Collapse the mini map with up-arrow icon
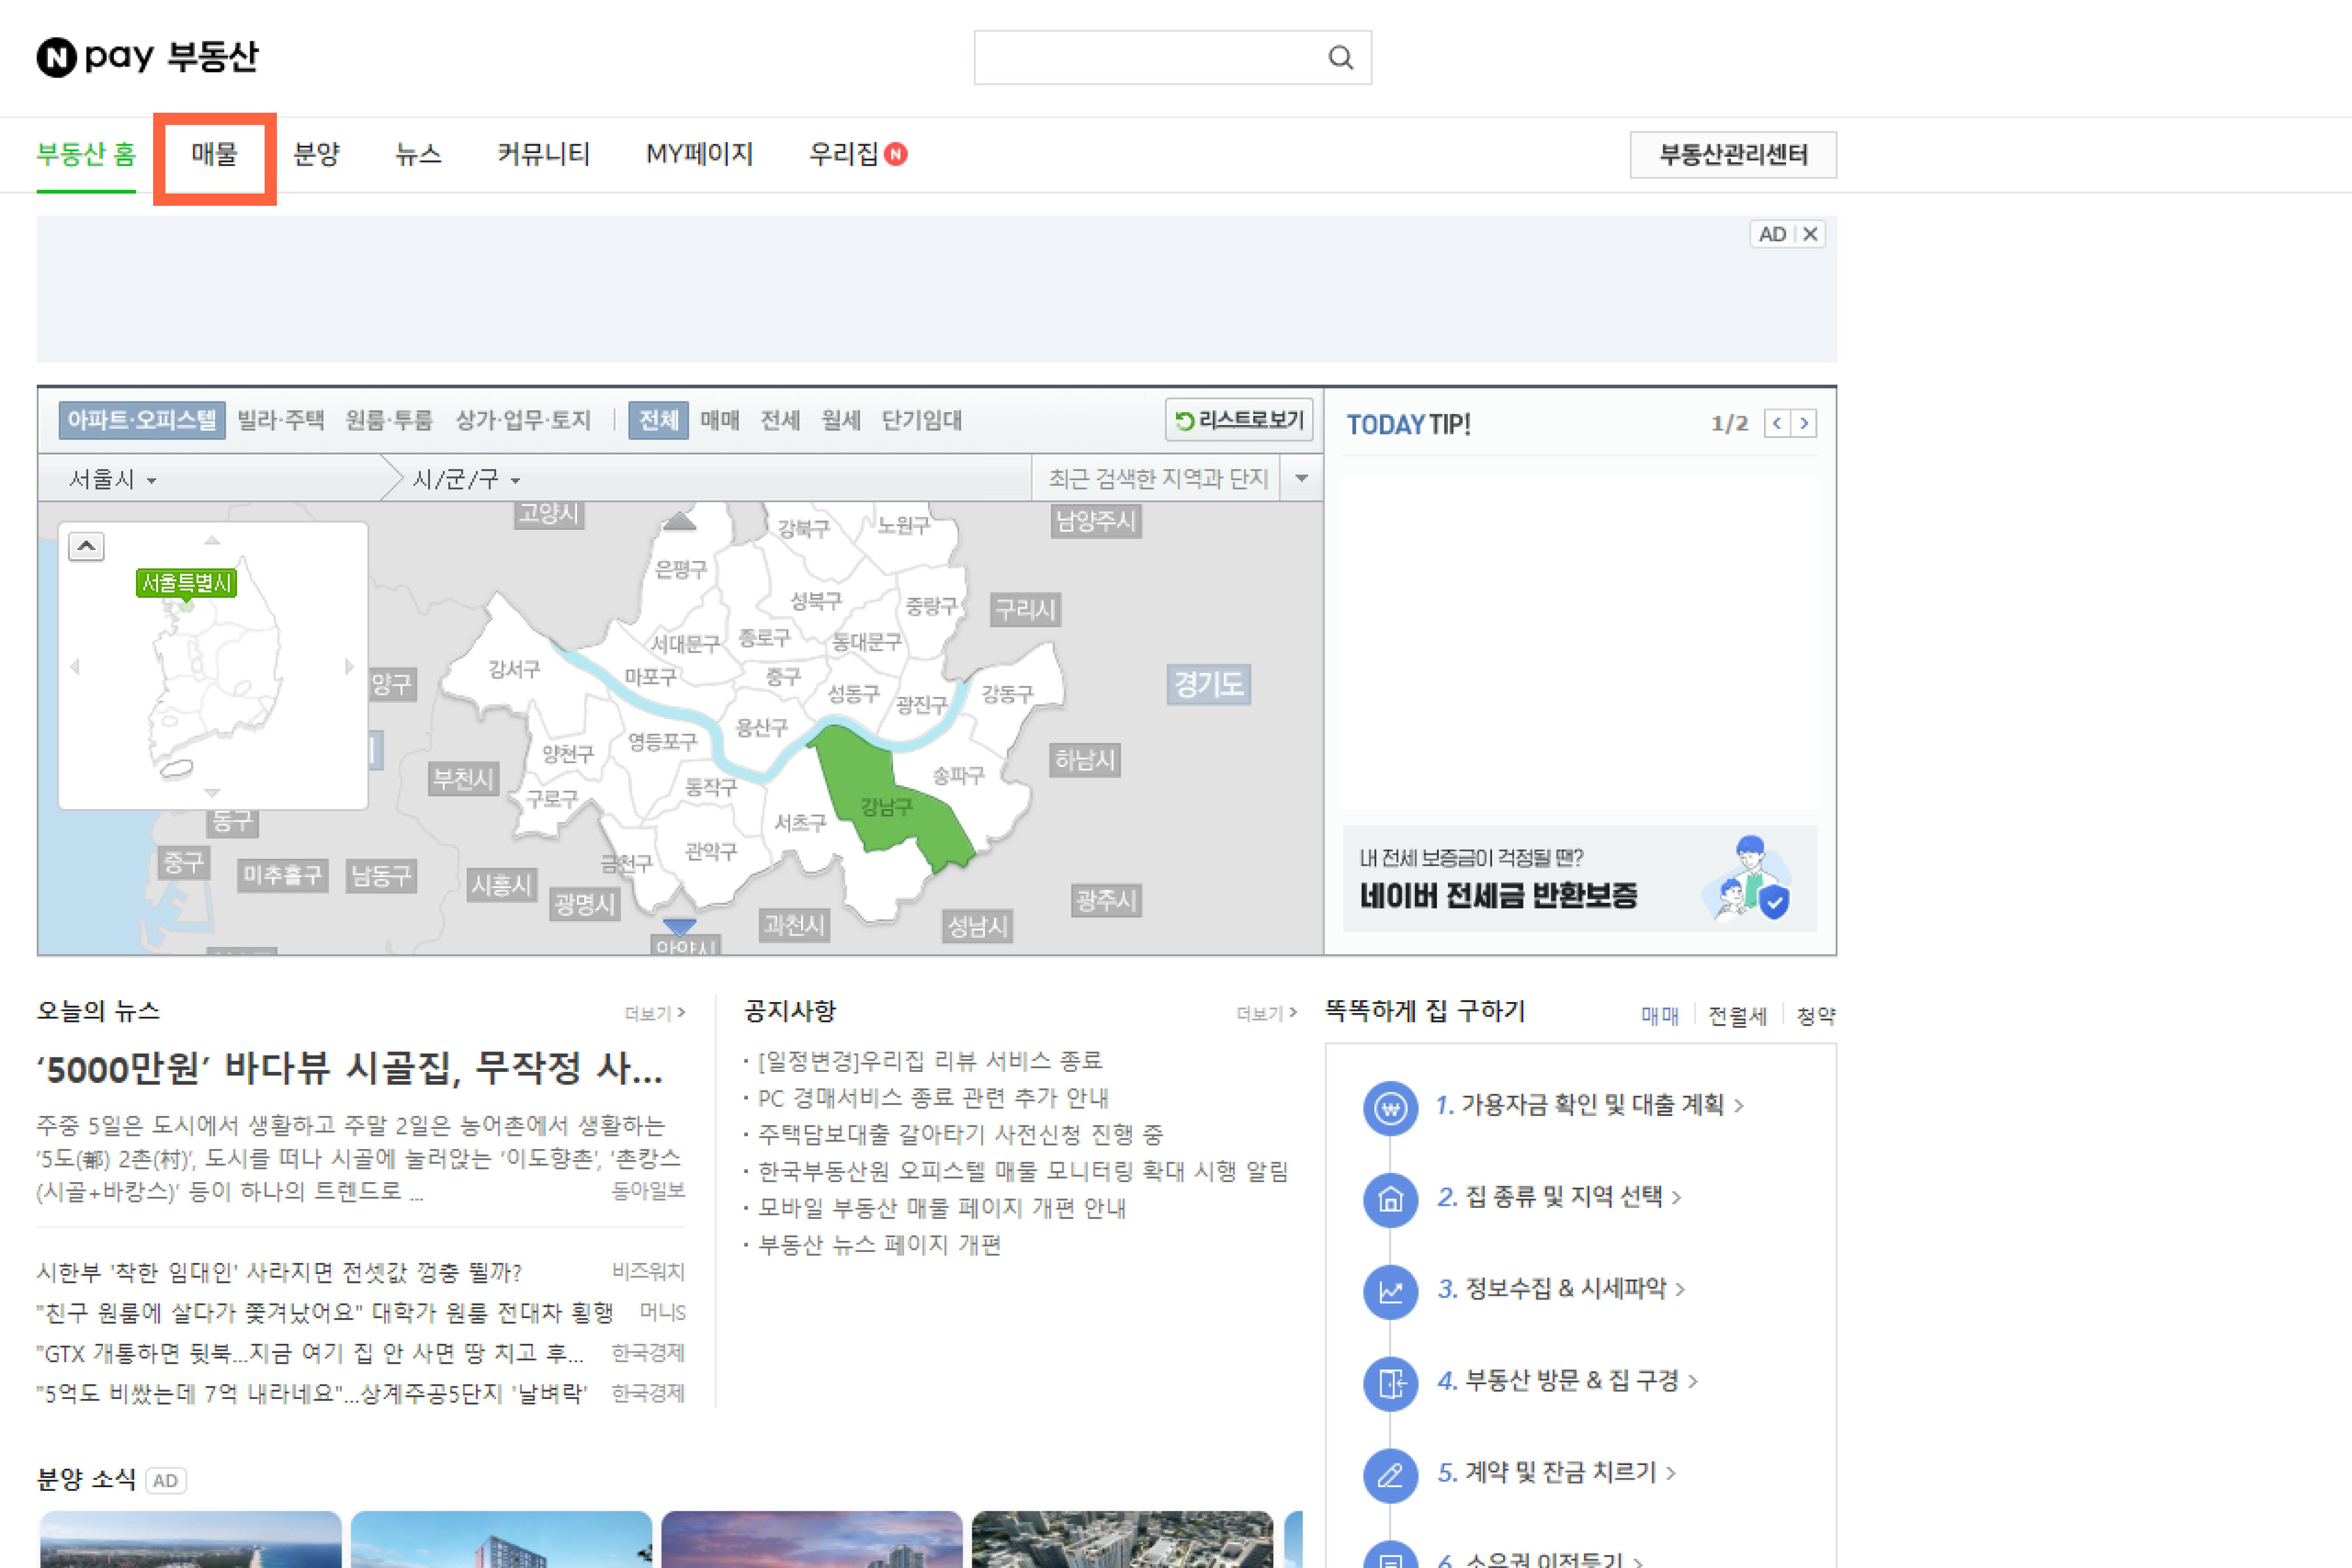2352x1568 pixels. [86, 546]
